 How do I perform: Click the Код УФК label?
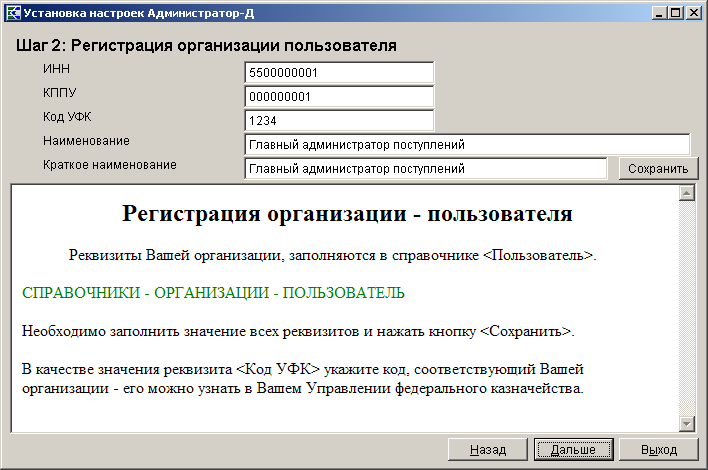tap(67, 116)
